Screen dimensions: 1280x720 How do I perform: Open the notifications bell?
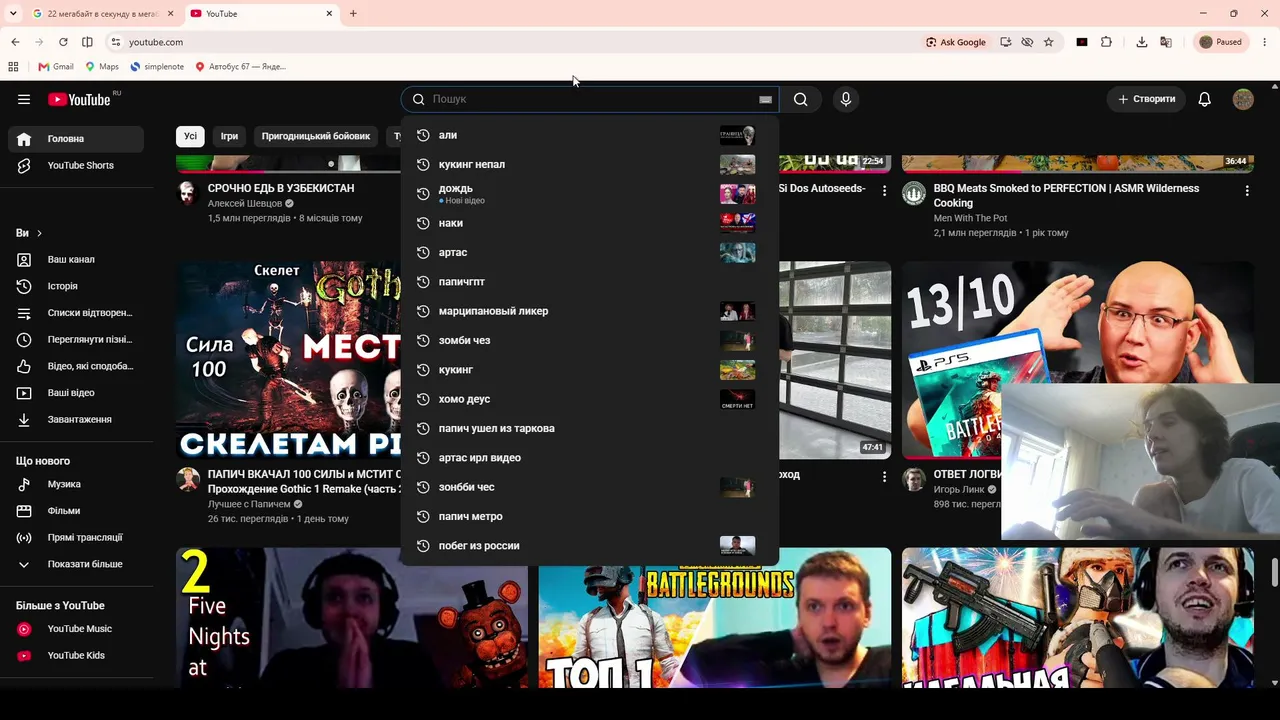click(1205, 99)
